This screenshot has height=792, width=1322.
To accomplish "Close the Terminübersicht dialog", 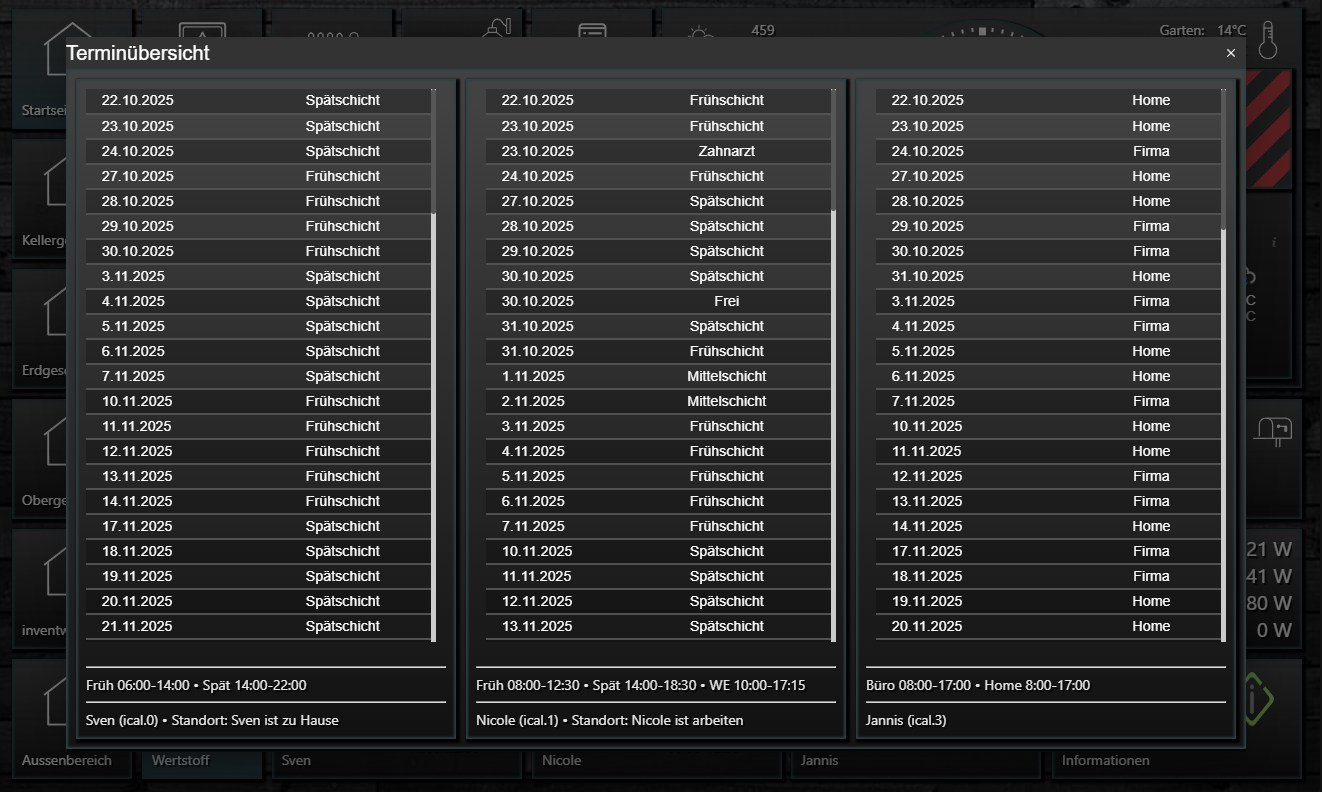I will click(1231, 53).
